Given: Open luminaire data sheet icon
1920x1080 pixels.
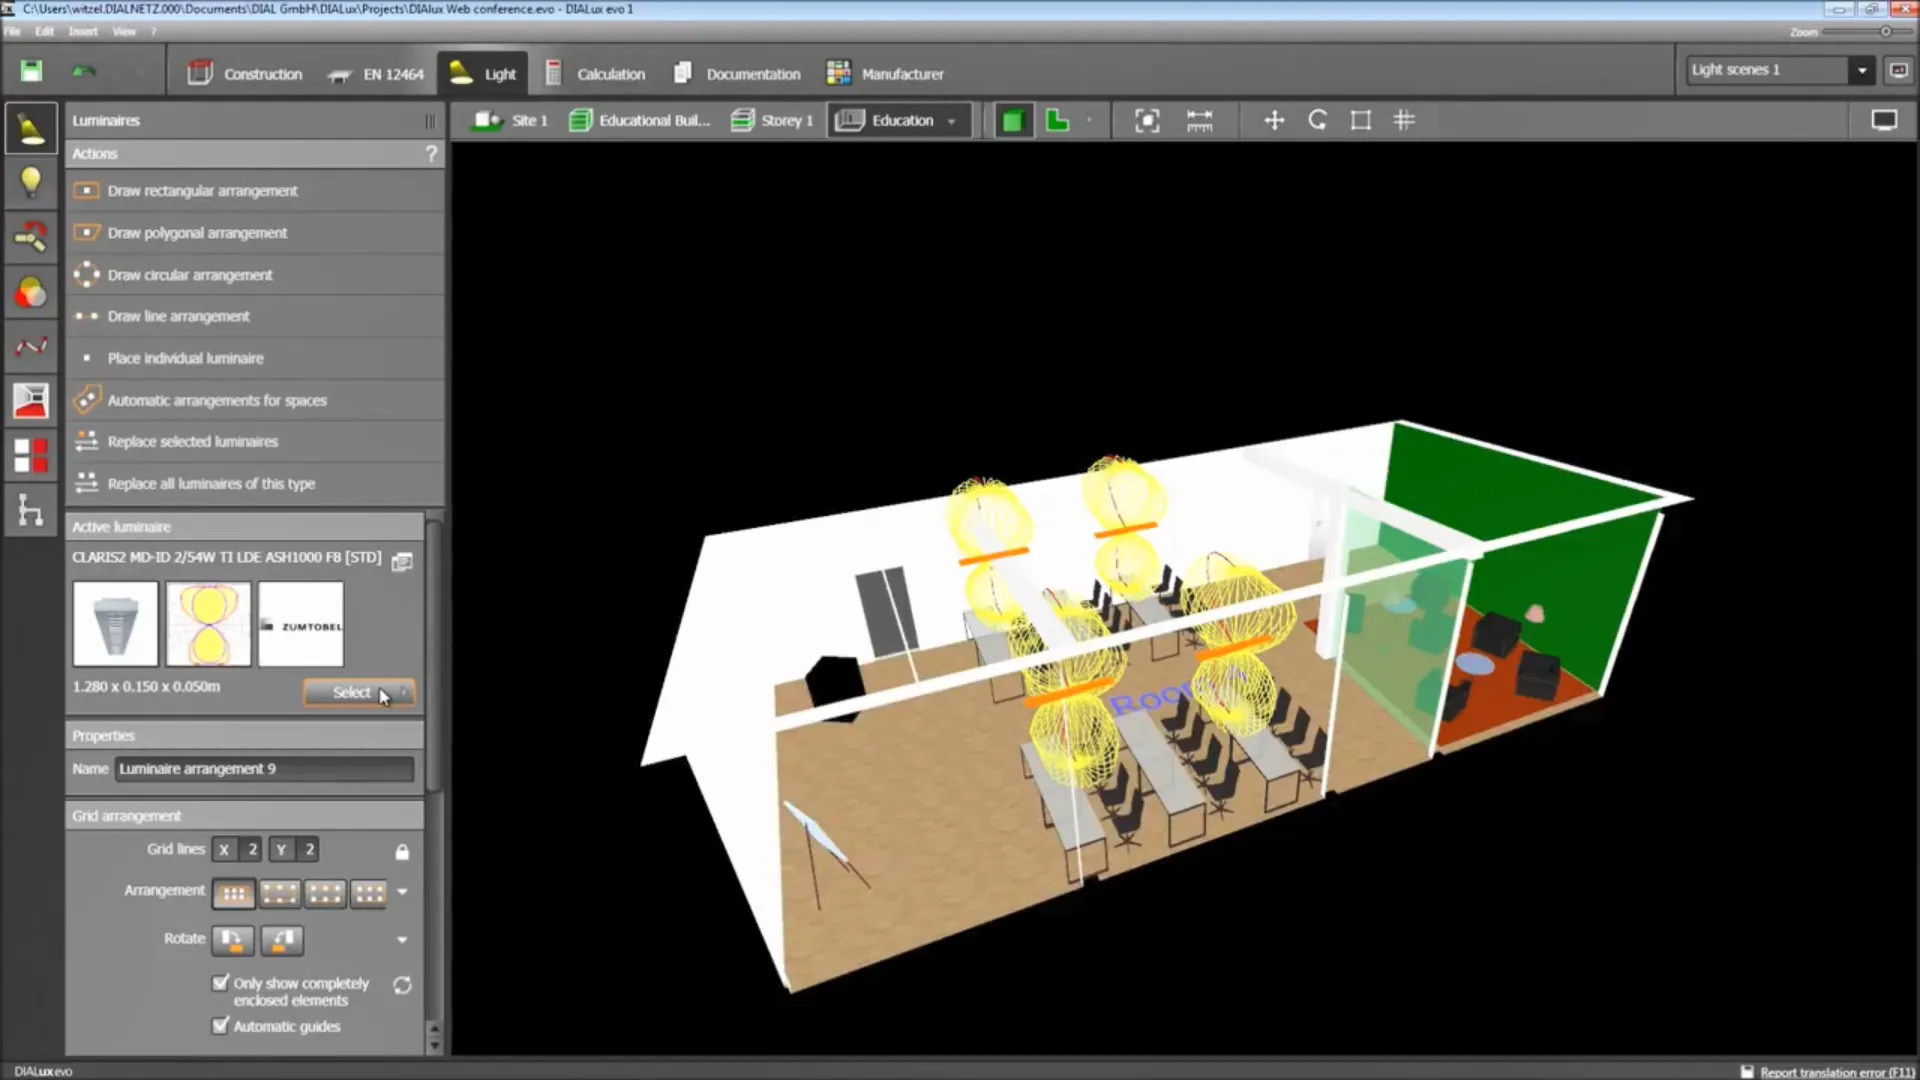Looking at the screenshot, I should (402, 561).
